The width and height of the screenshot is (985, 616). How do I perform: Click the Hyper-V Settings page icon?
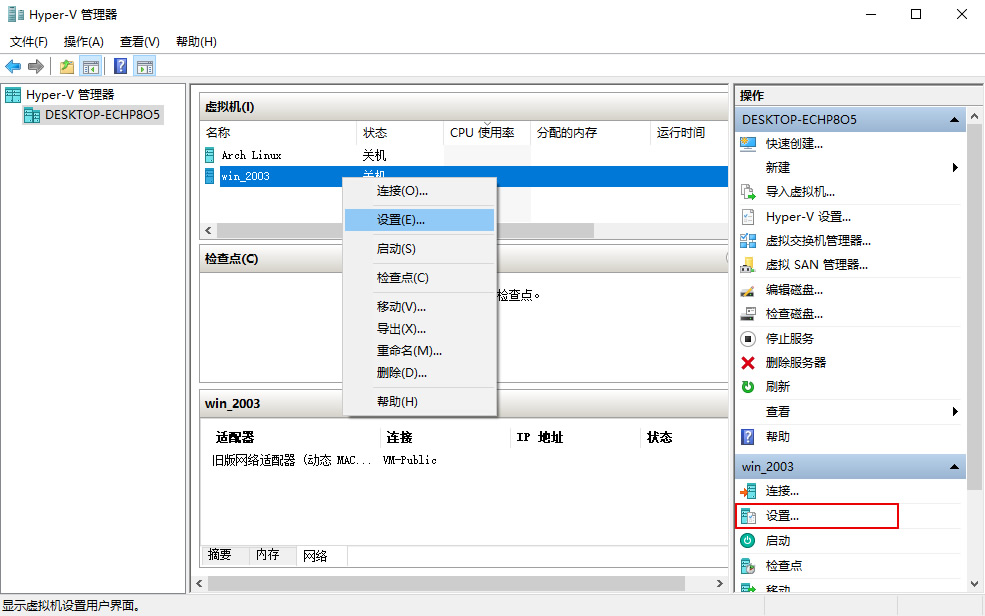click(x=748, y=217)
